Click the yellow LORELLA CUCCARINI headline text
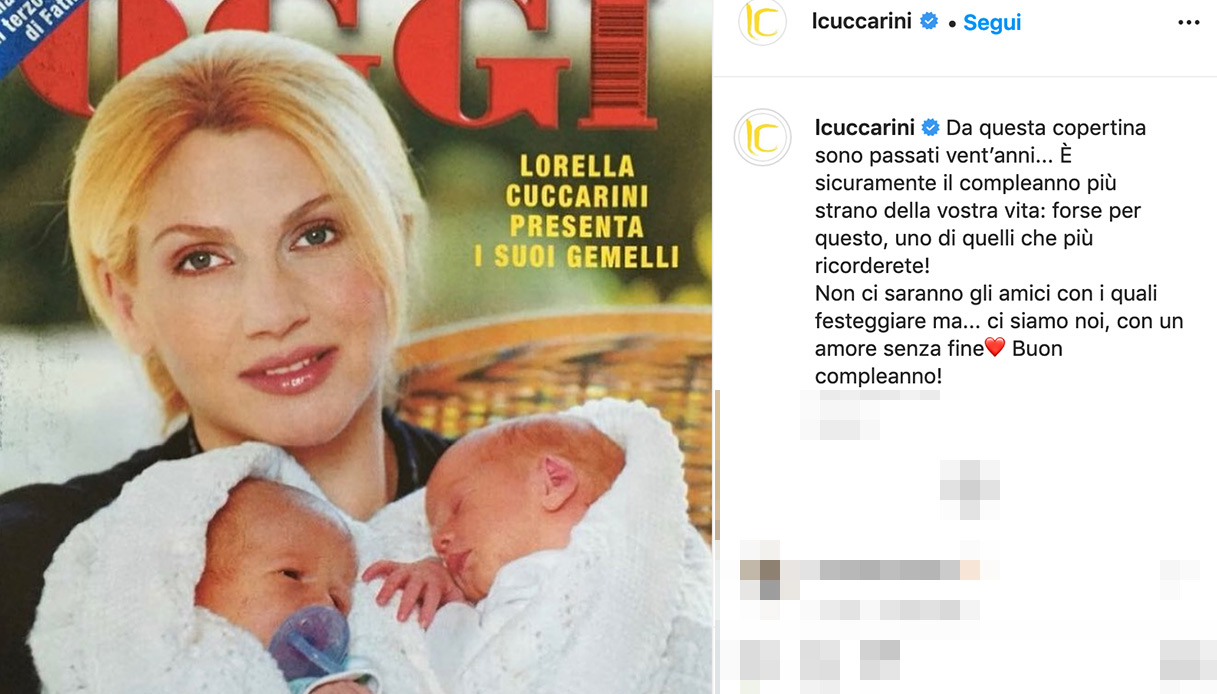 [572, 180]
